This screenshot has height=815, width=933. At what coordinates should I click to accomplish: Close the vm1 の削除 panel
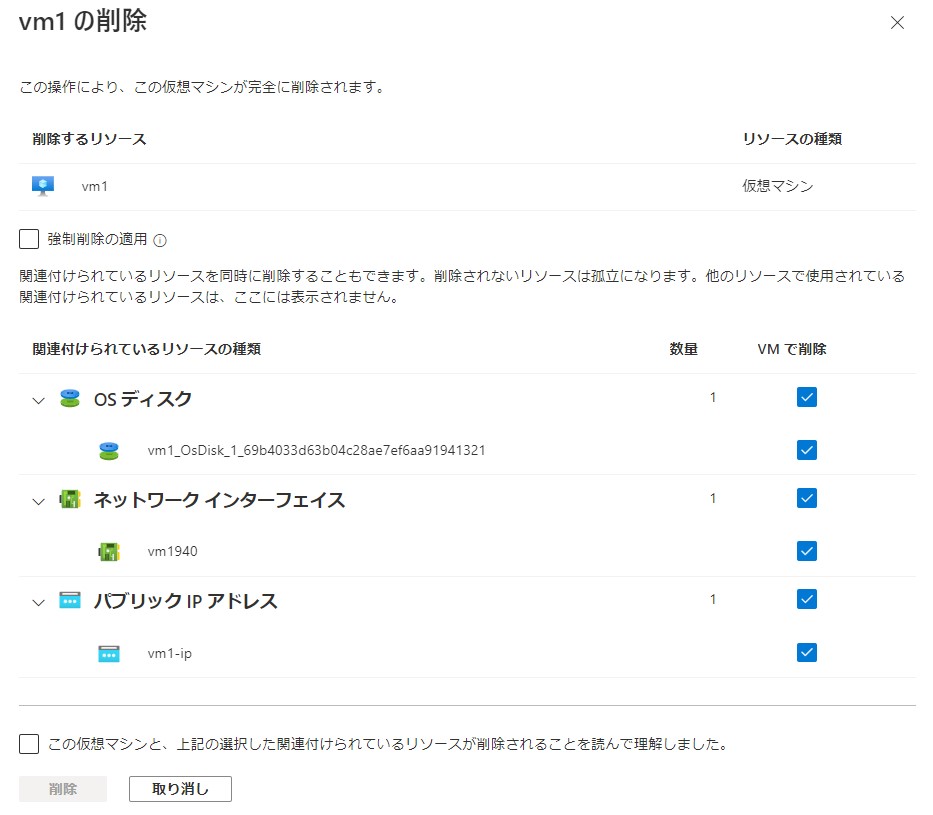(897, 23)
